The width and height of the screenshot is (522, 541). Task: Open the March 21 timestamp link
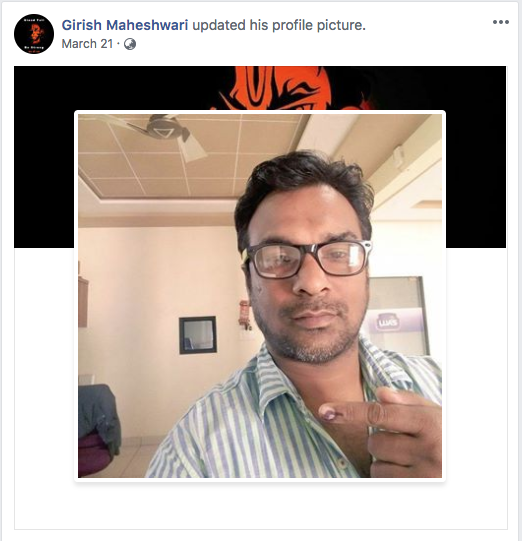pos(87,44)
